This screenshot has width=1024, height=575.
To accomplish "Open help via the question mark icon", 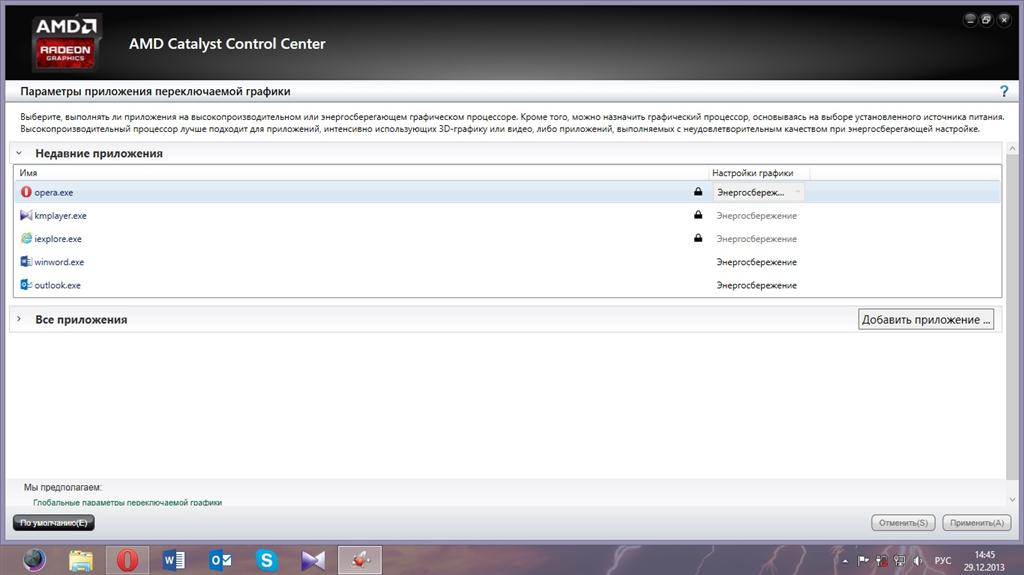I will coord(1004,91).
